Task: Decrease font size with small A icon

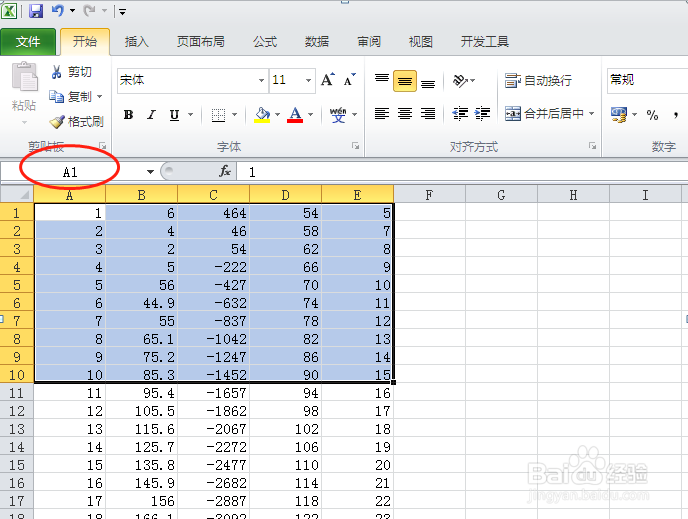Action: pyautogui.click(x=350, y=80)
